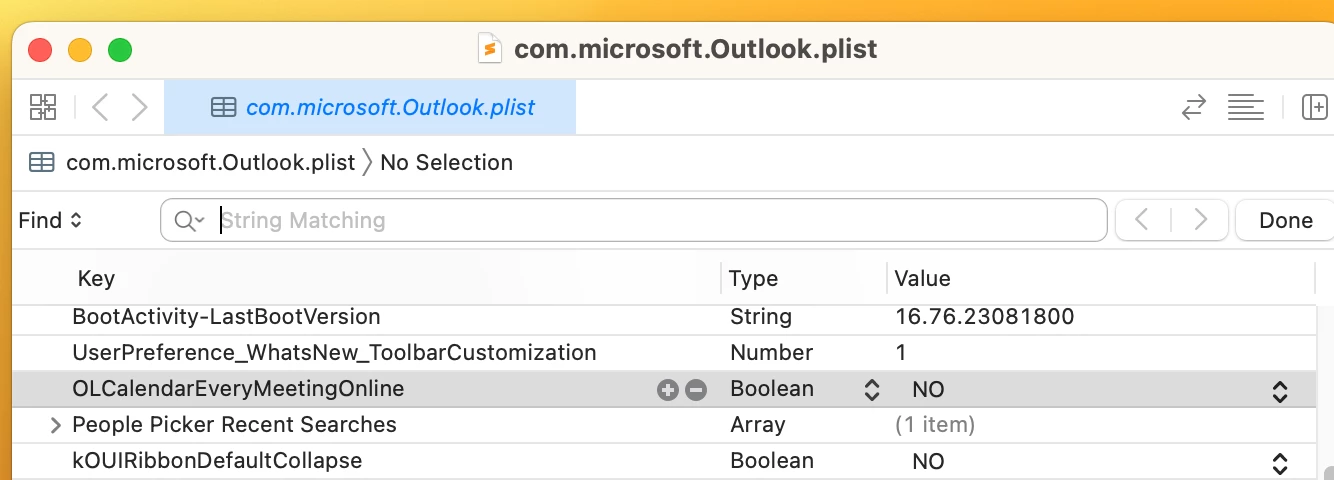
Task: Select the kOUIRibbonDefaultCollapse key
Action: [x=217, y=461]
